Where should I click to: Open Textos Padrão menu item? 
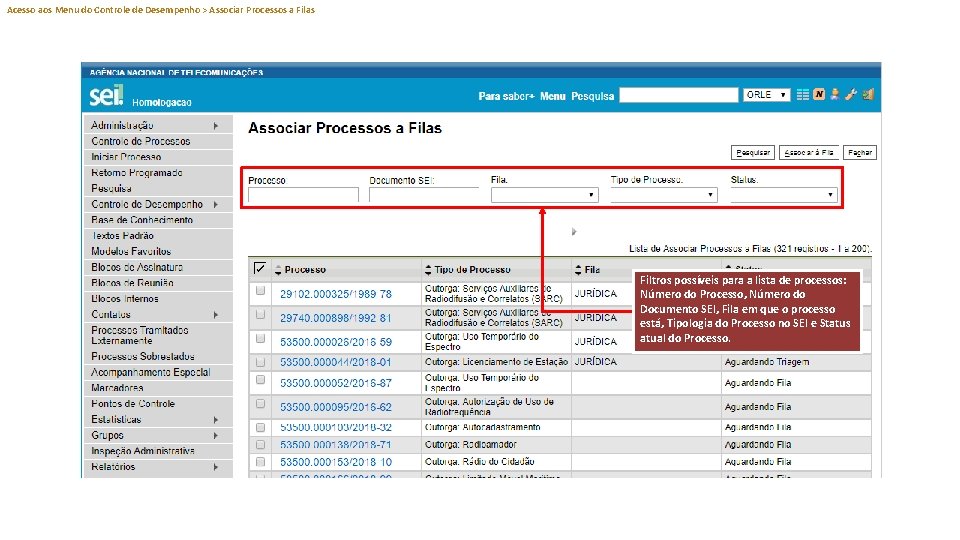(158, 236)
